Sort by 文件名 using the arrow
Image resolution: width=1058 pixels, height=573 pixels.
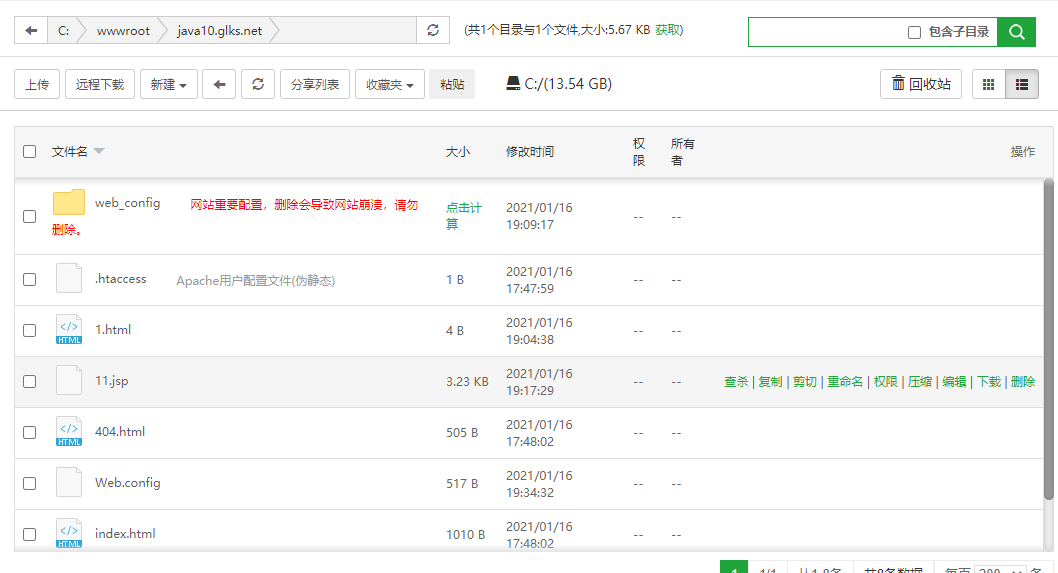click(x=99, y=151)
